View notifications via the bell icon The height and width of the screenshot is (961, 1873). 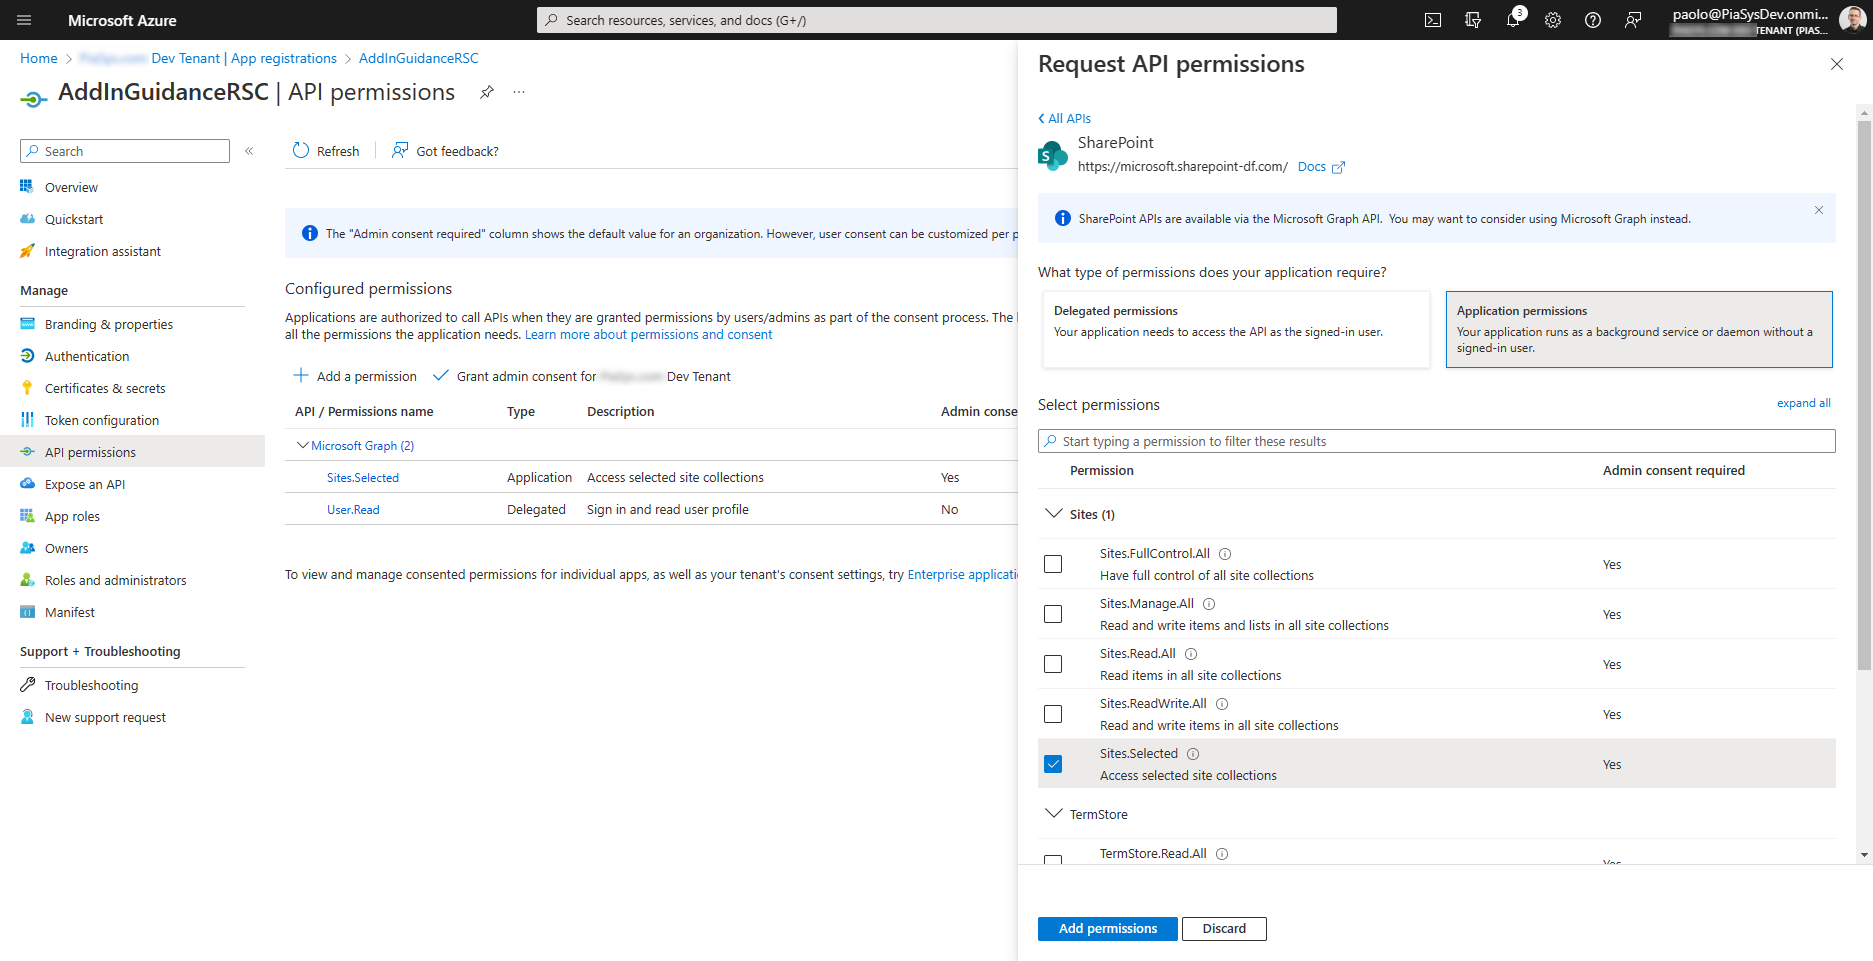pos(1513,20)
